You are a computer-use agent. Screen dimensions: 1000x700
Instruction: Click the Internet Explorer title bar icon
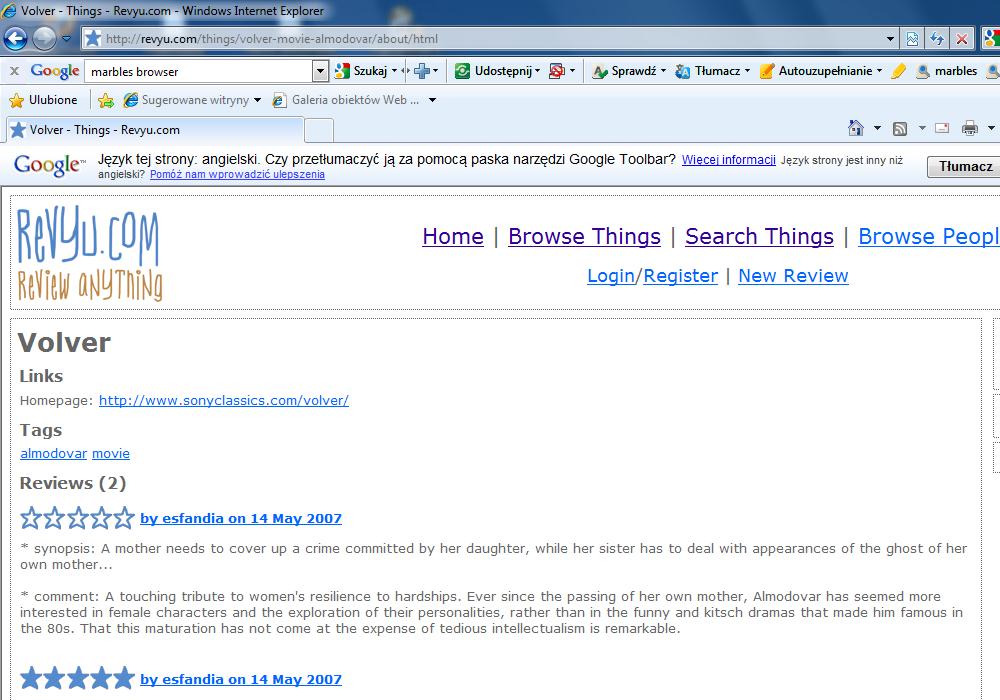(9, 10)
